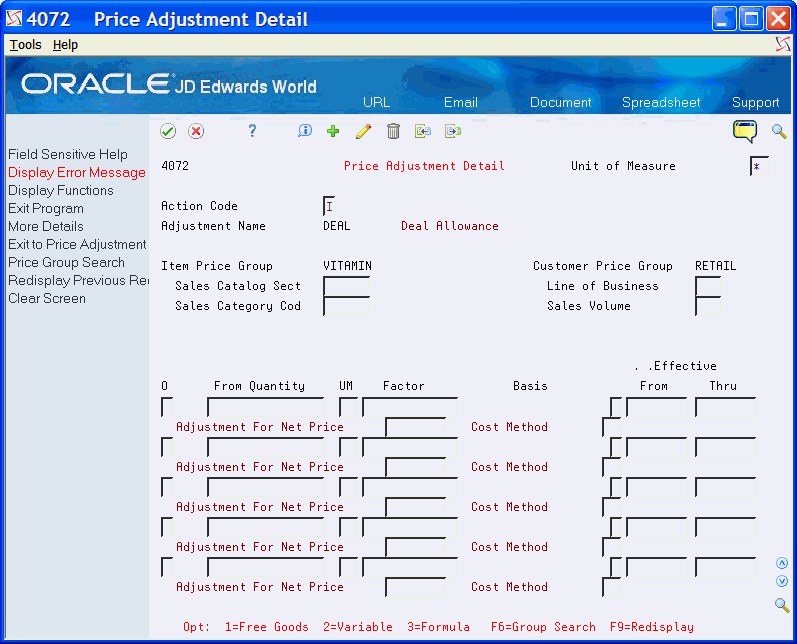Select More Details in sidebar
This screenshot has width=797, height=644.
click(46, 226)
